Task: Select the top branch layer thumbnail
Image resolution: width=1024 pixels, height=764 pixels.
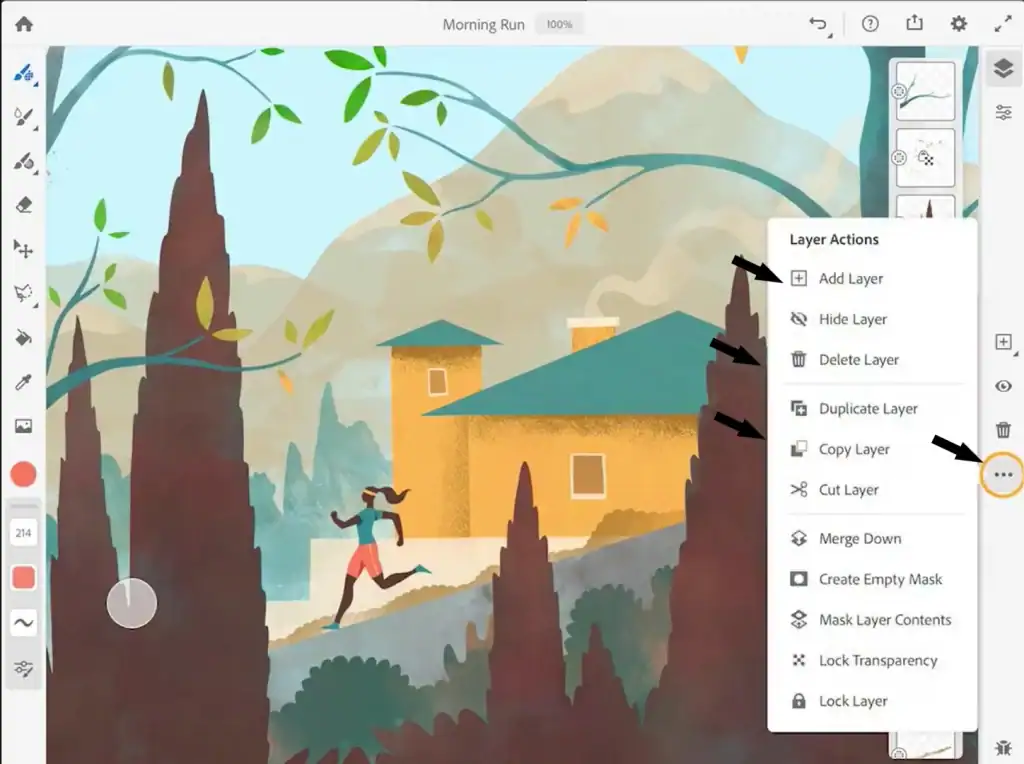Action: point(926,92)
